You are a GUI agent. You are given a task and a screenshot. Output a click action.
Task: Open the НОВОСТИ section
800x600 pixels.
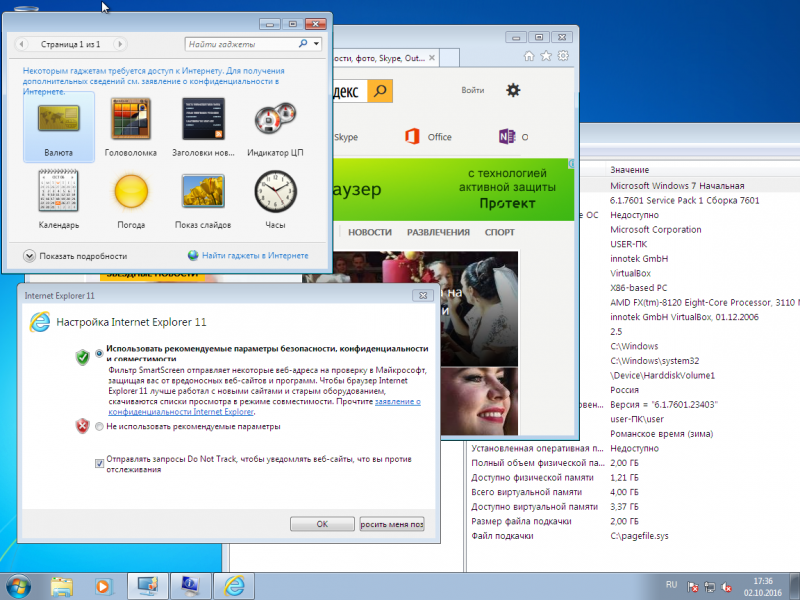tap(370, 232)
